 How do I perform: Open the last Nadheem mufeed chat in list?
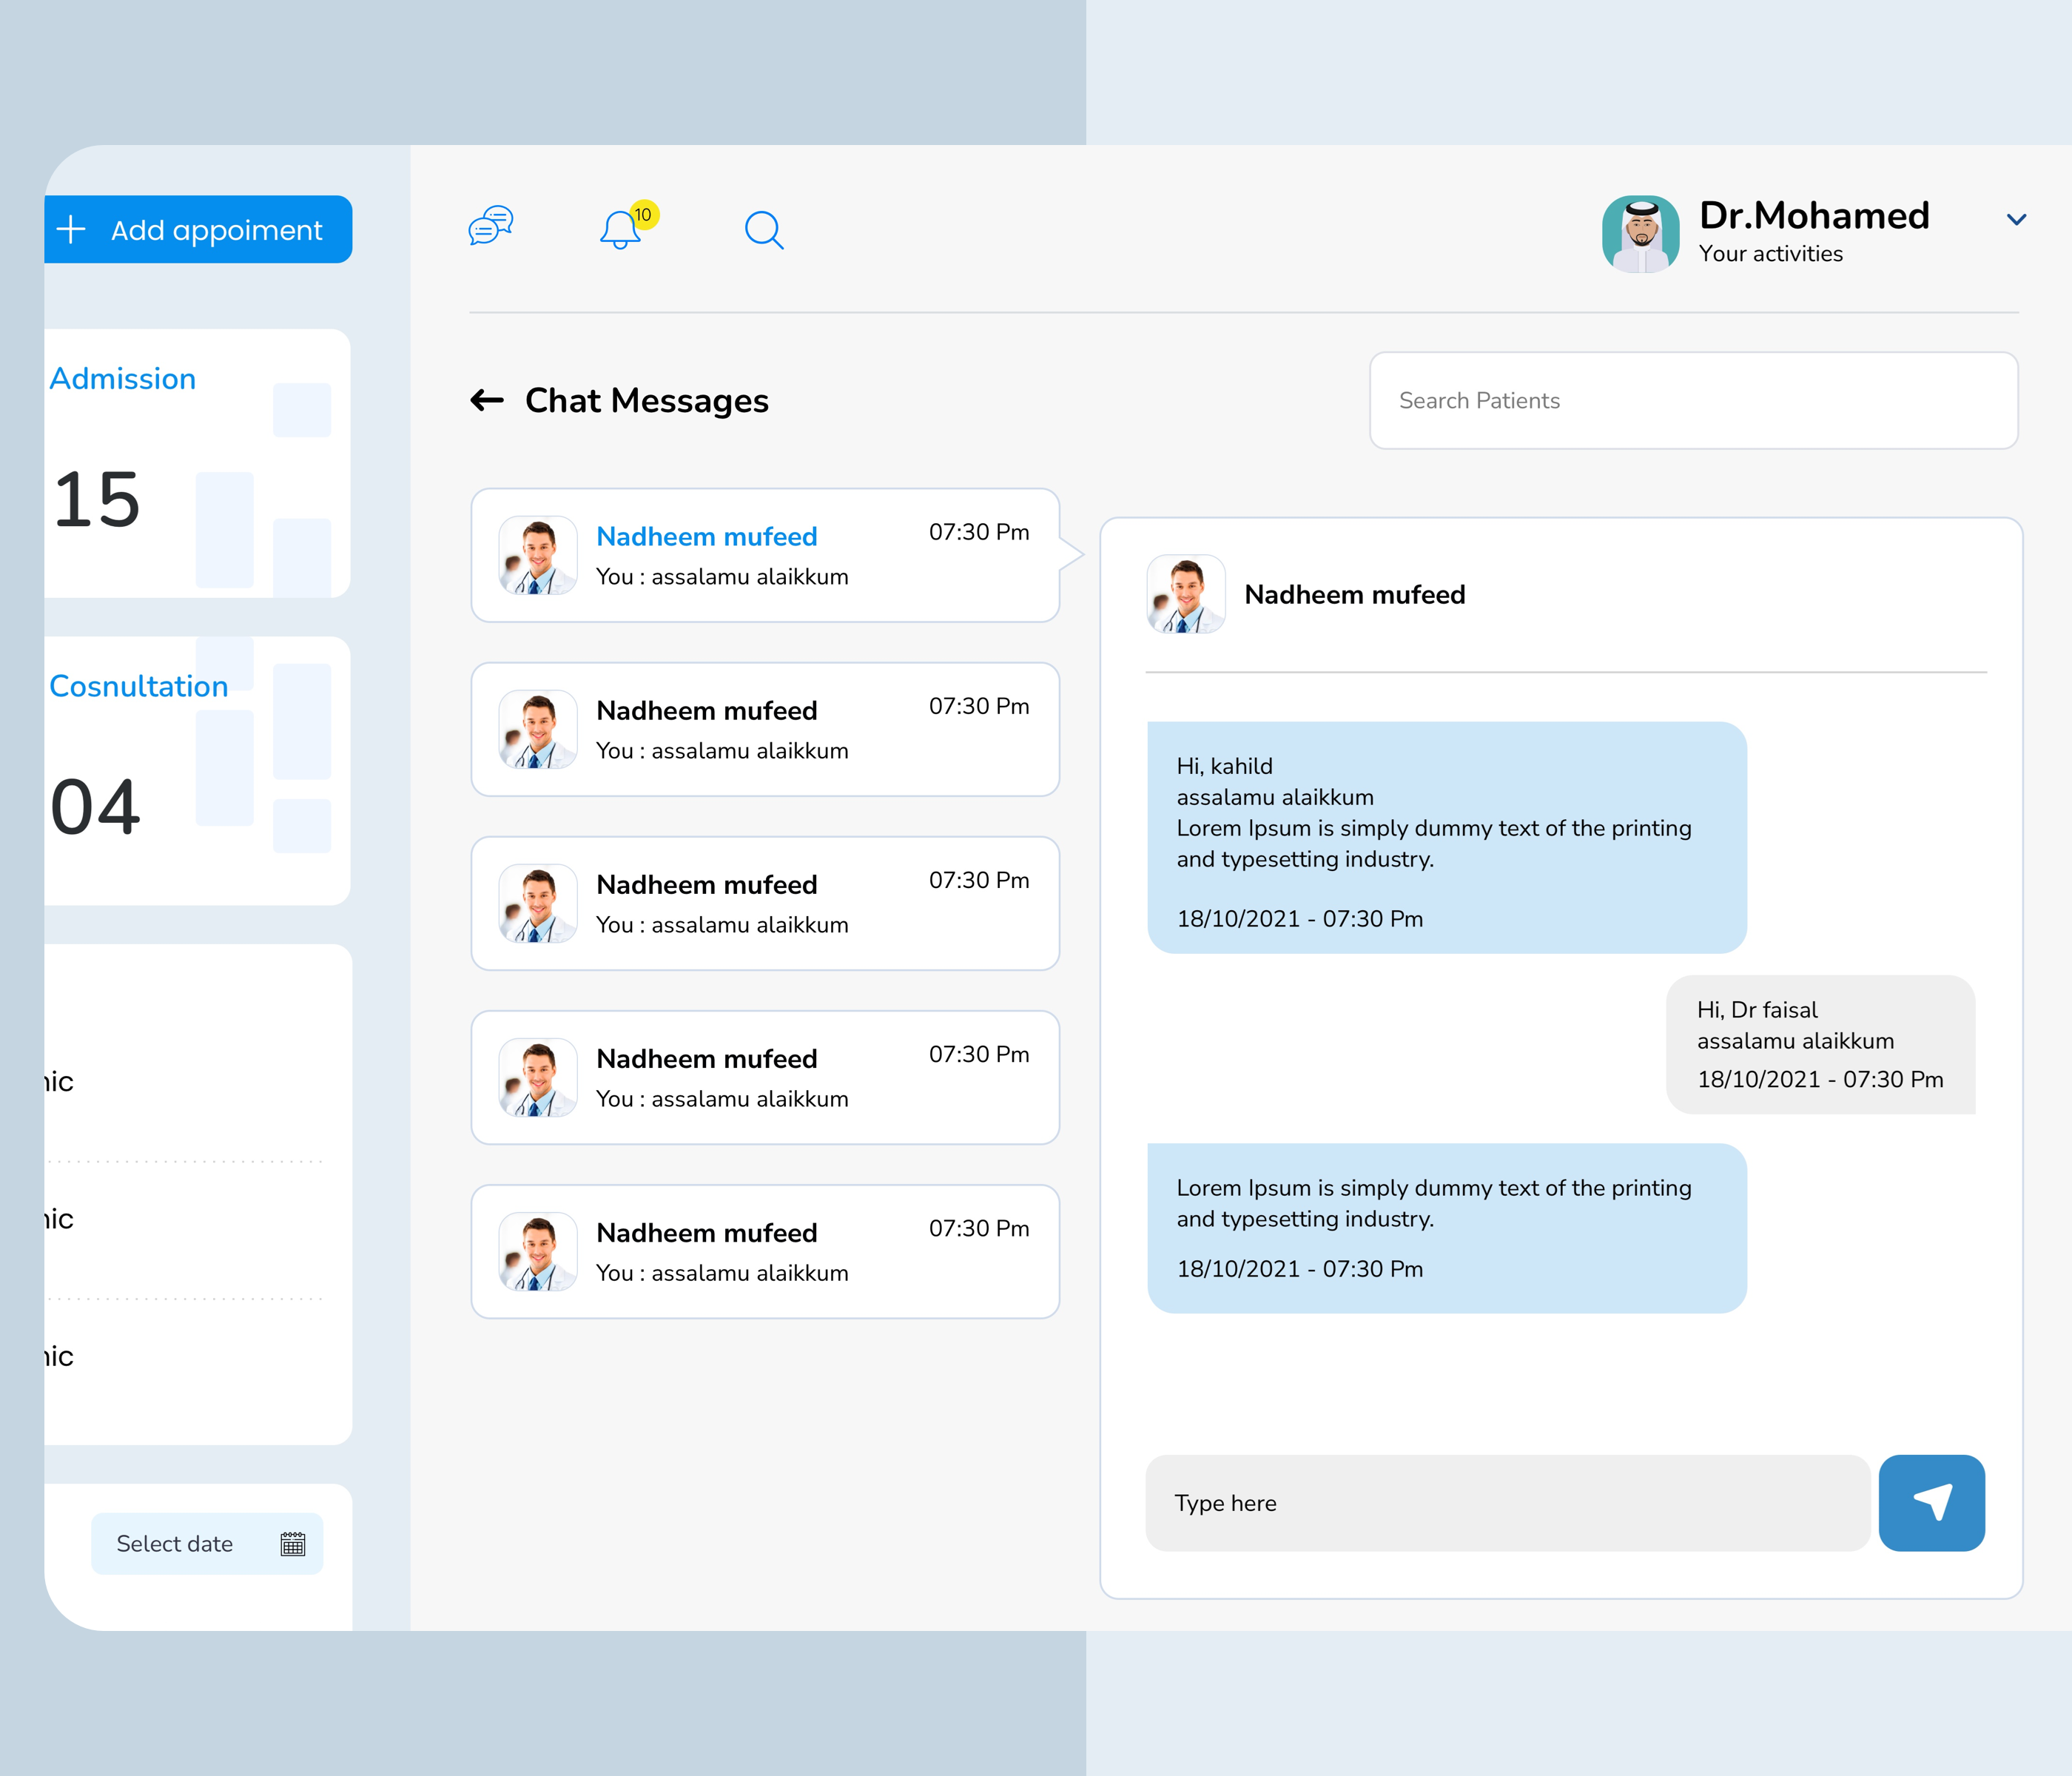coord(764,1252)
